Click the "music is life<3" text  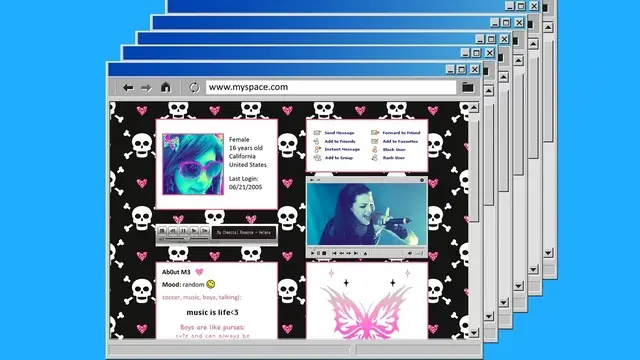pyautogui.click(x=212, y=312)
